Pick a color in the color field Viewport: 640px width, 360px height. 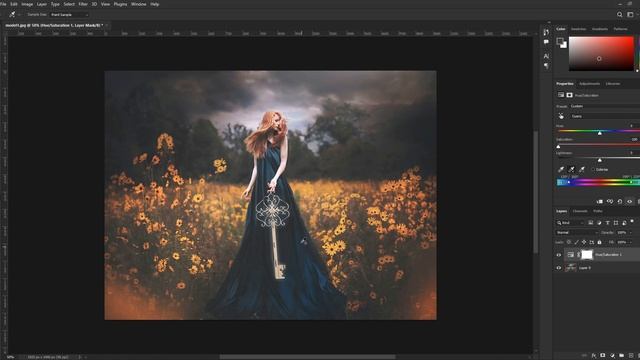point(601,53)
